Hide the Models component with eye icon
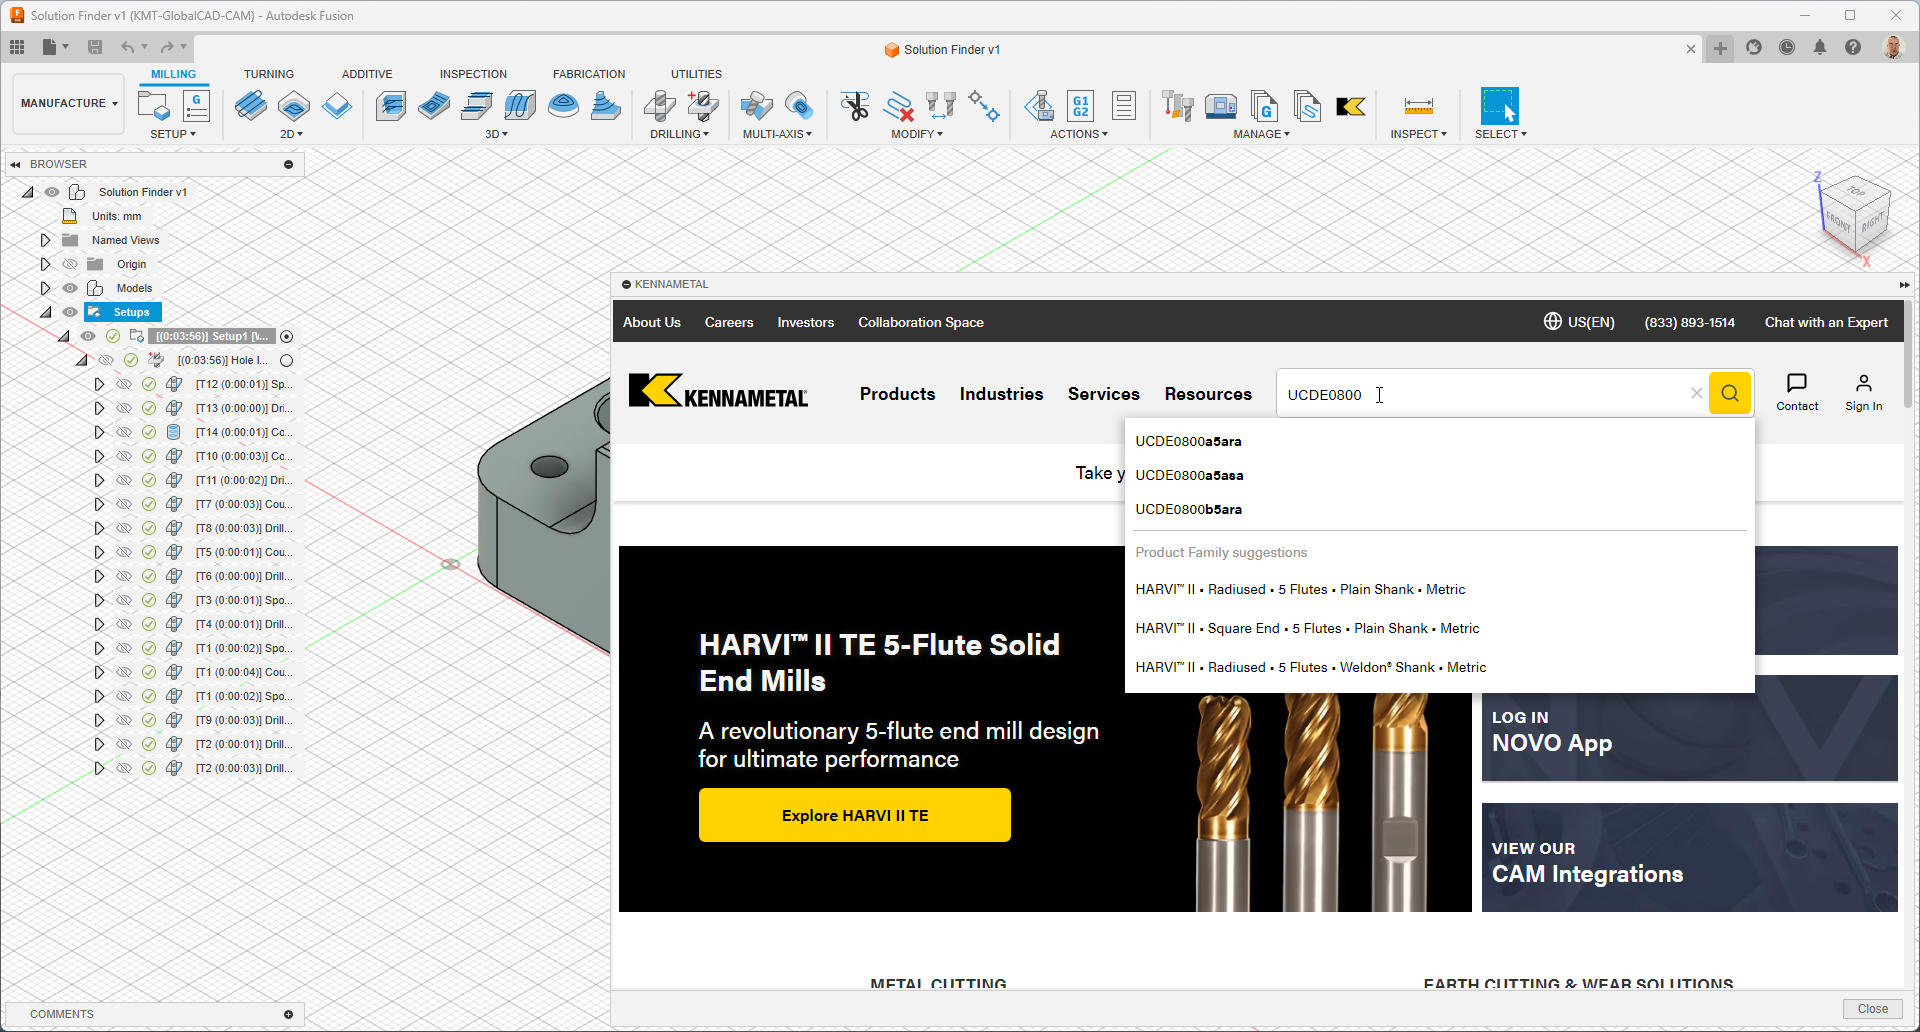Image resolution: width=1920 pixels, height=1032 pixels. pyautogui.click(x=70, y=288)
